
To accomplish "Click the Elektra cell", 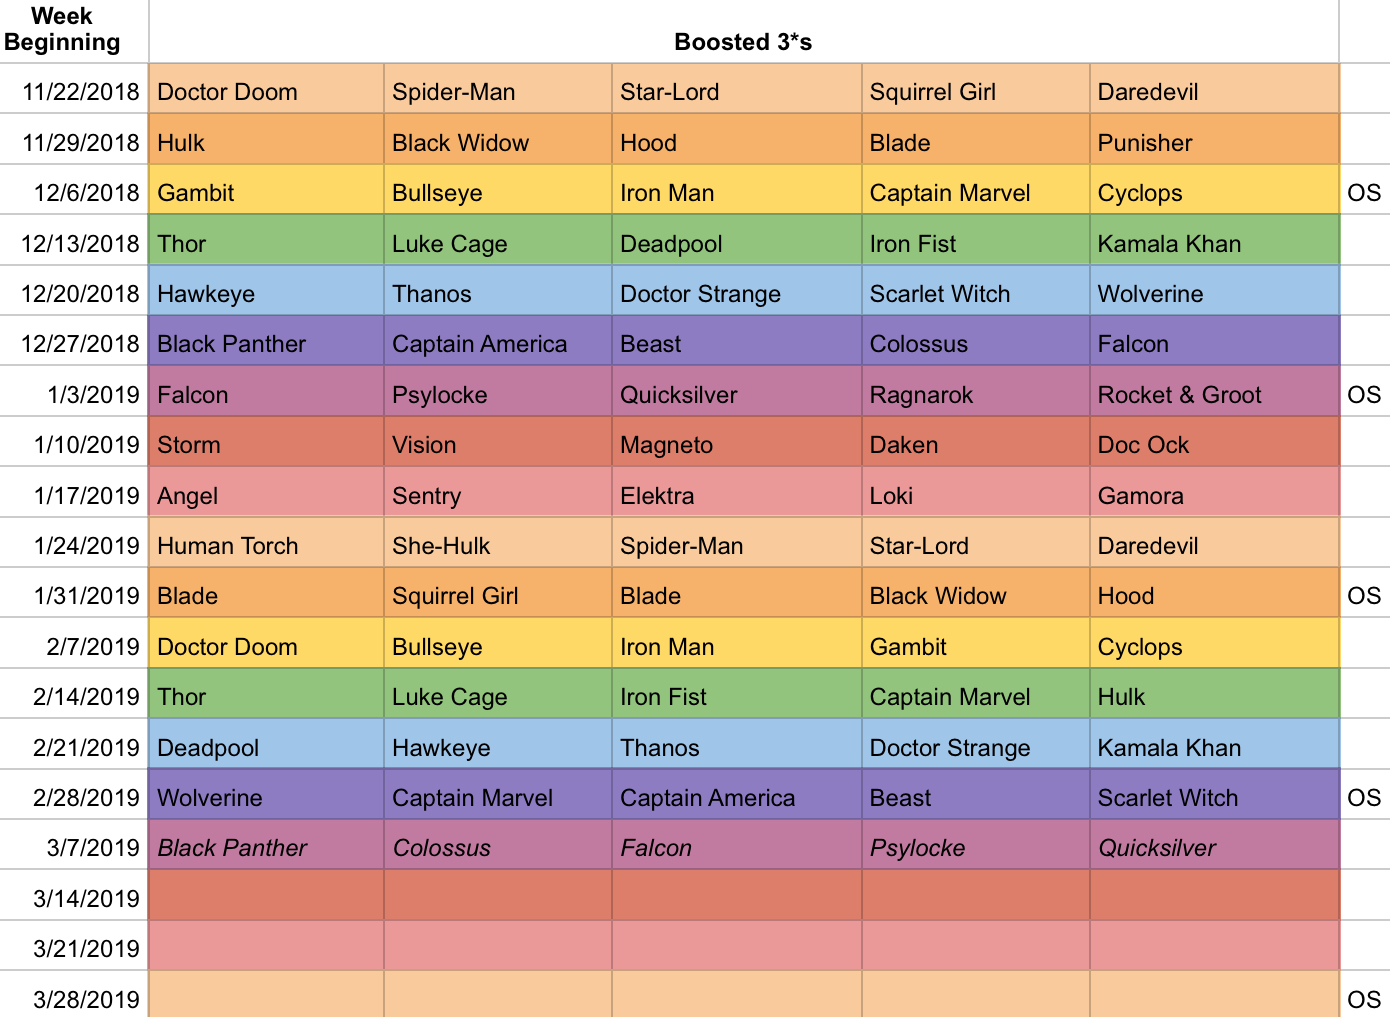I will click(736, 493).
